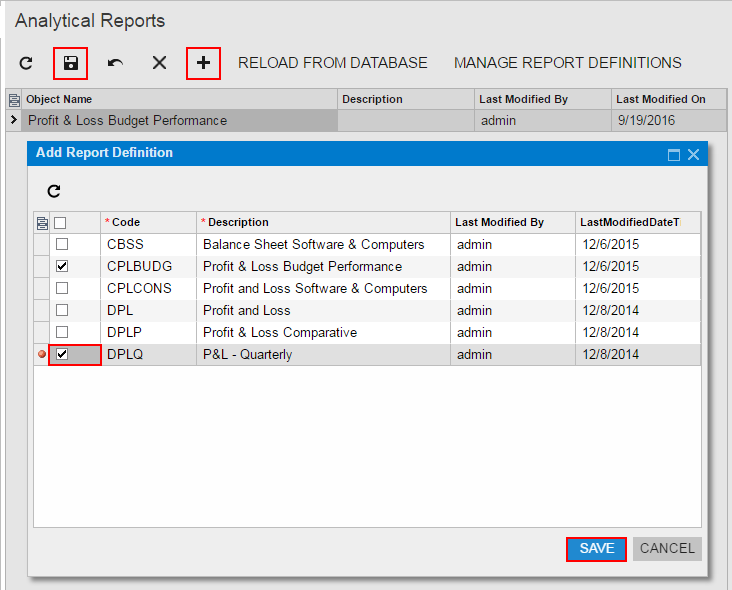The image size is (732, 590).
Task: Refresh the Add Report Definition dialog list
Action: click(x=54, y=191)
